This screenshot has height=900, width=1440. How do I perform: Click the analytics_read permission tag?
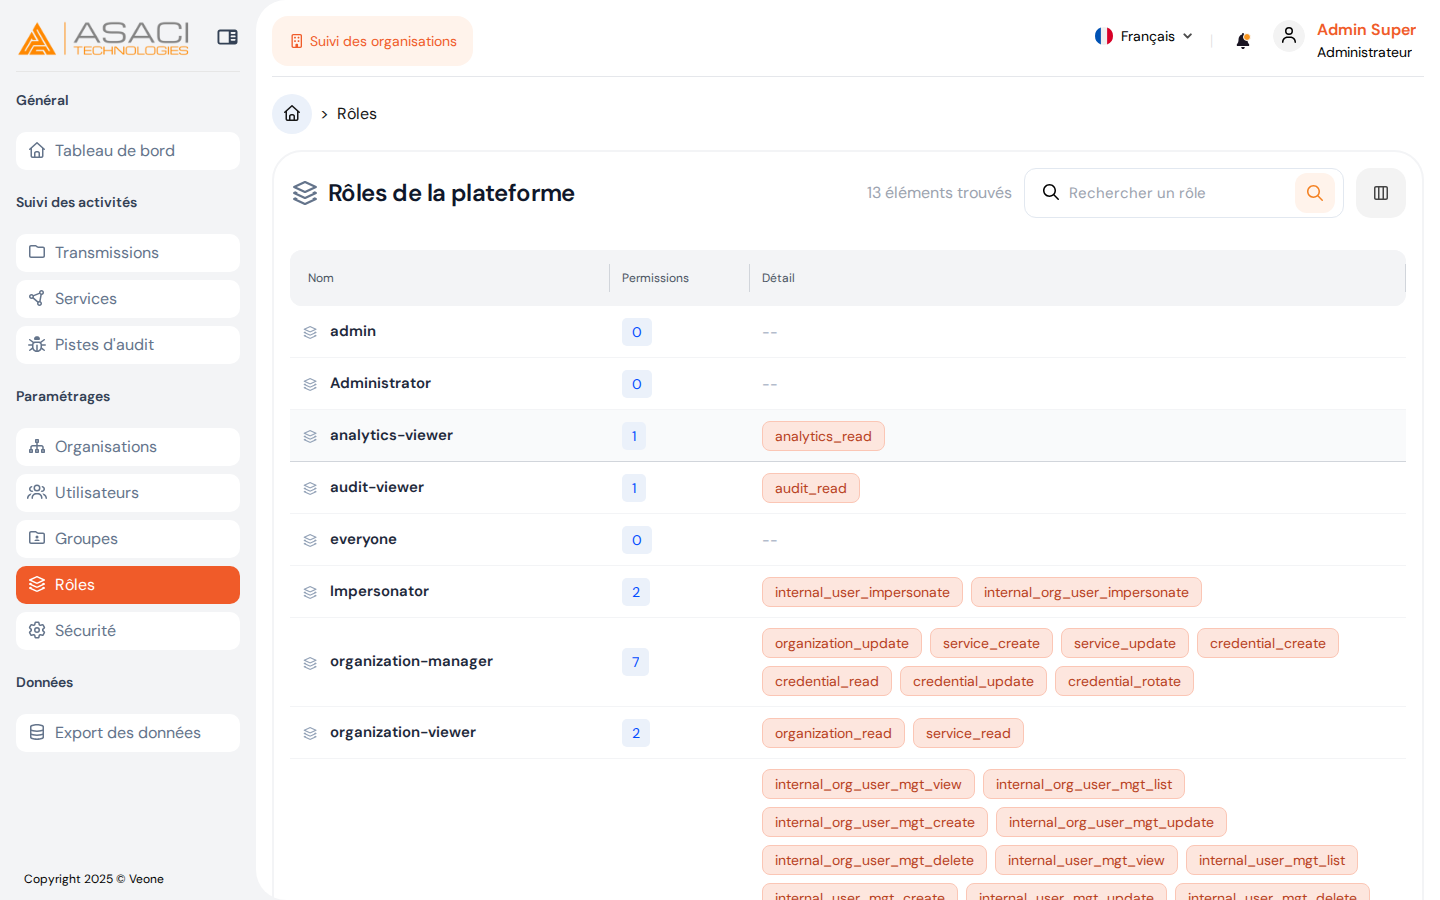[823, 436]
